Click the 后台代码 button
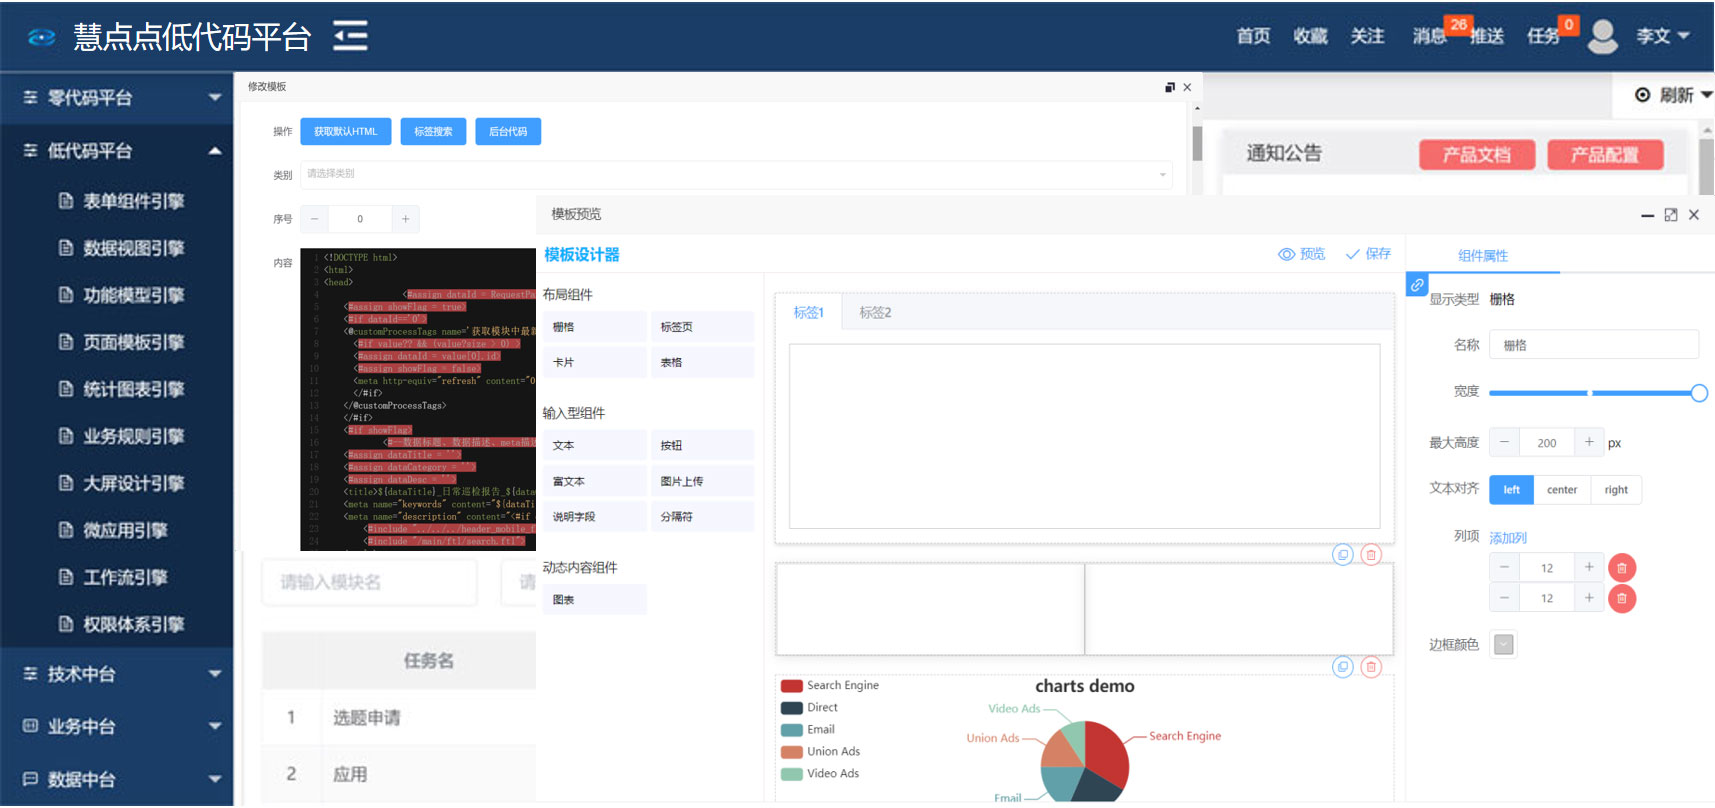Viewport: 1715px width, 808px height. pyautogui.click(x=508, y=132)
